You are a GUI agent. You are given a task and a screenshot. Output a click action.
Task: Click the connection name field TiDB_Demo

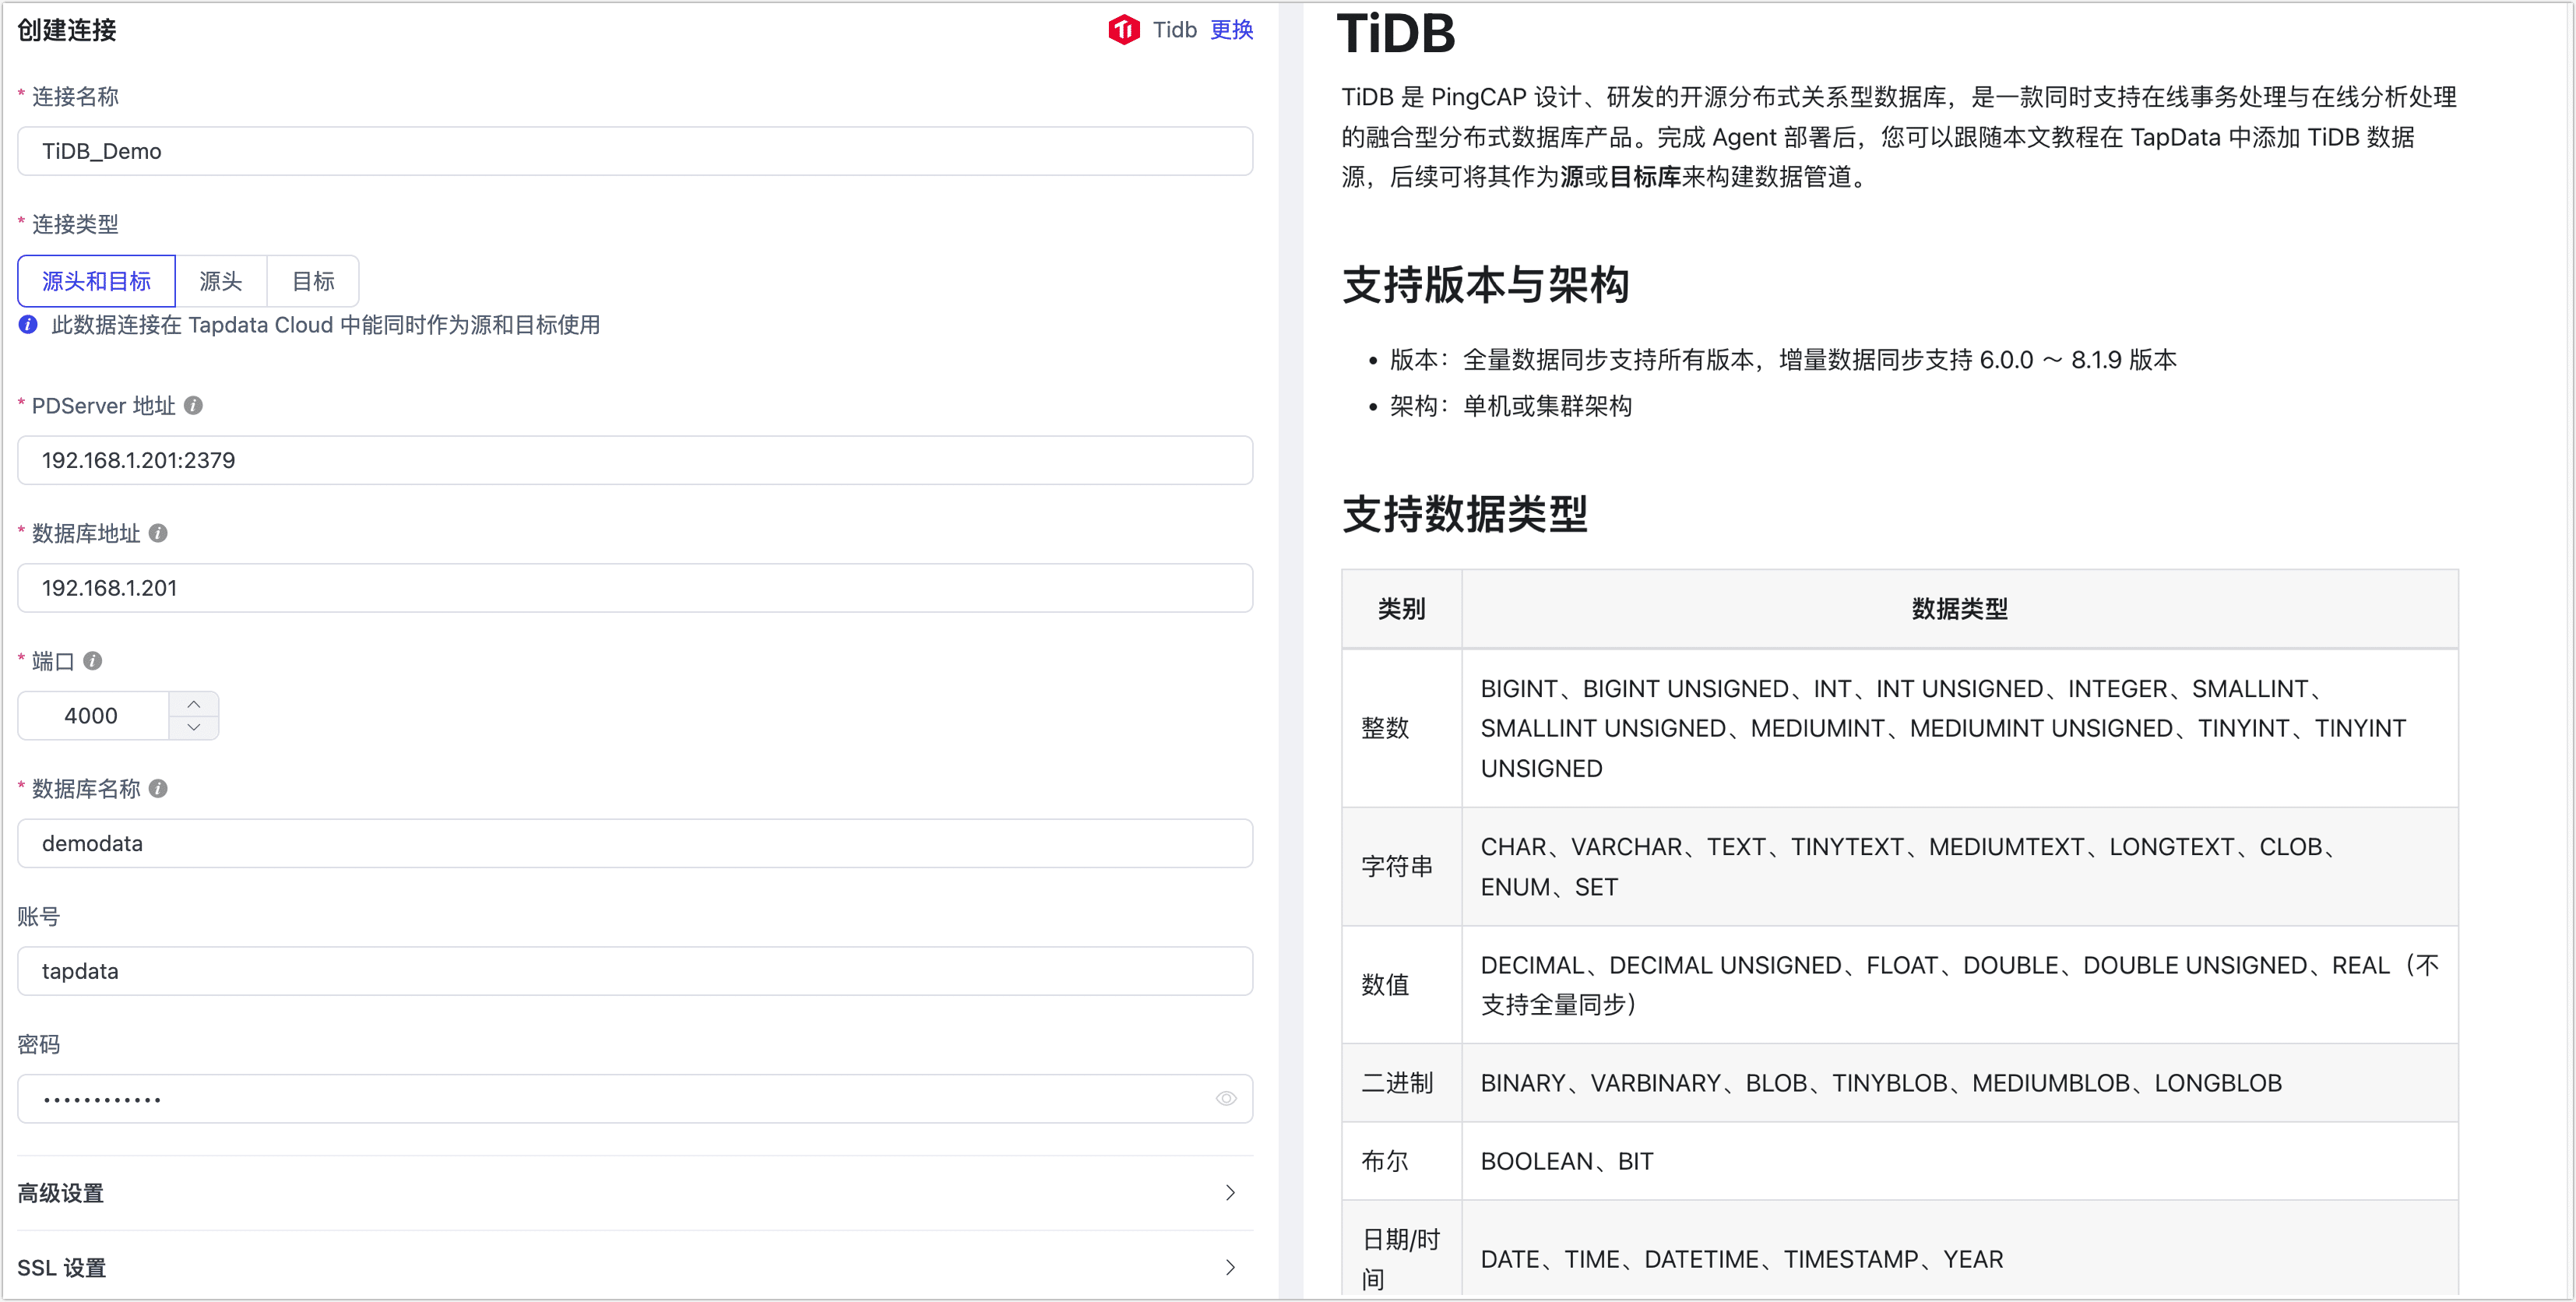[634, 151]
